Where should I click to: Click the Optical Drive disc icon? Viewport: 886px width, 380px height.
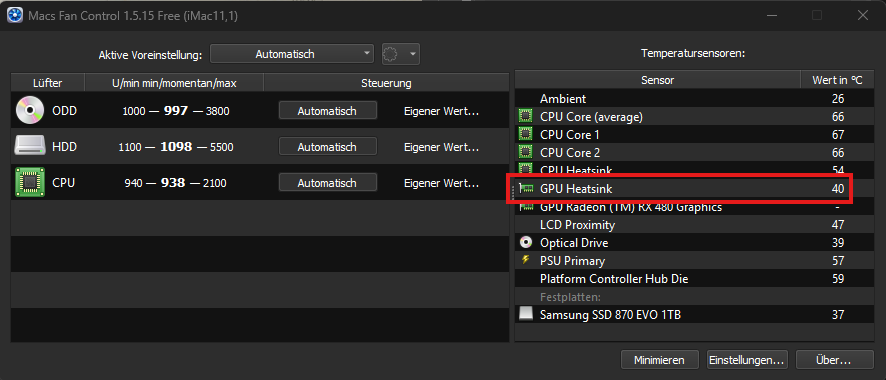tap(525, 243)
